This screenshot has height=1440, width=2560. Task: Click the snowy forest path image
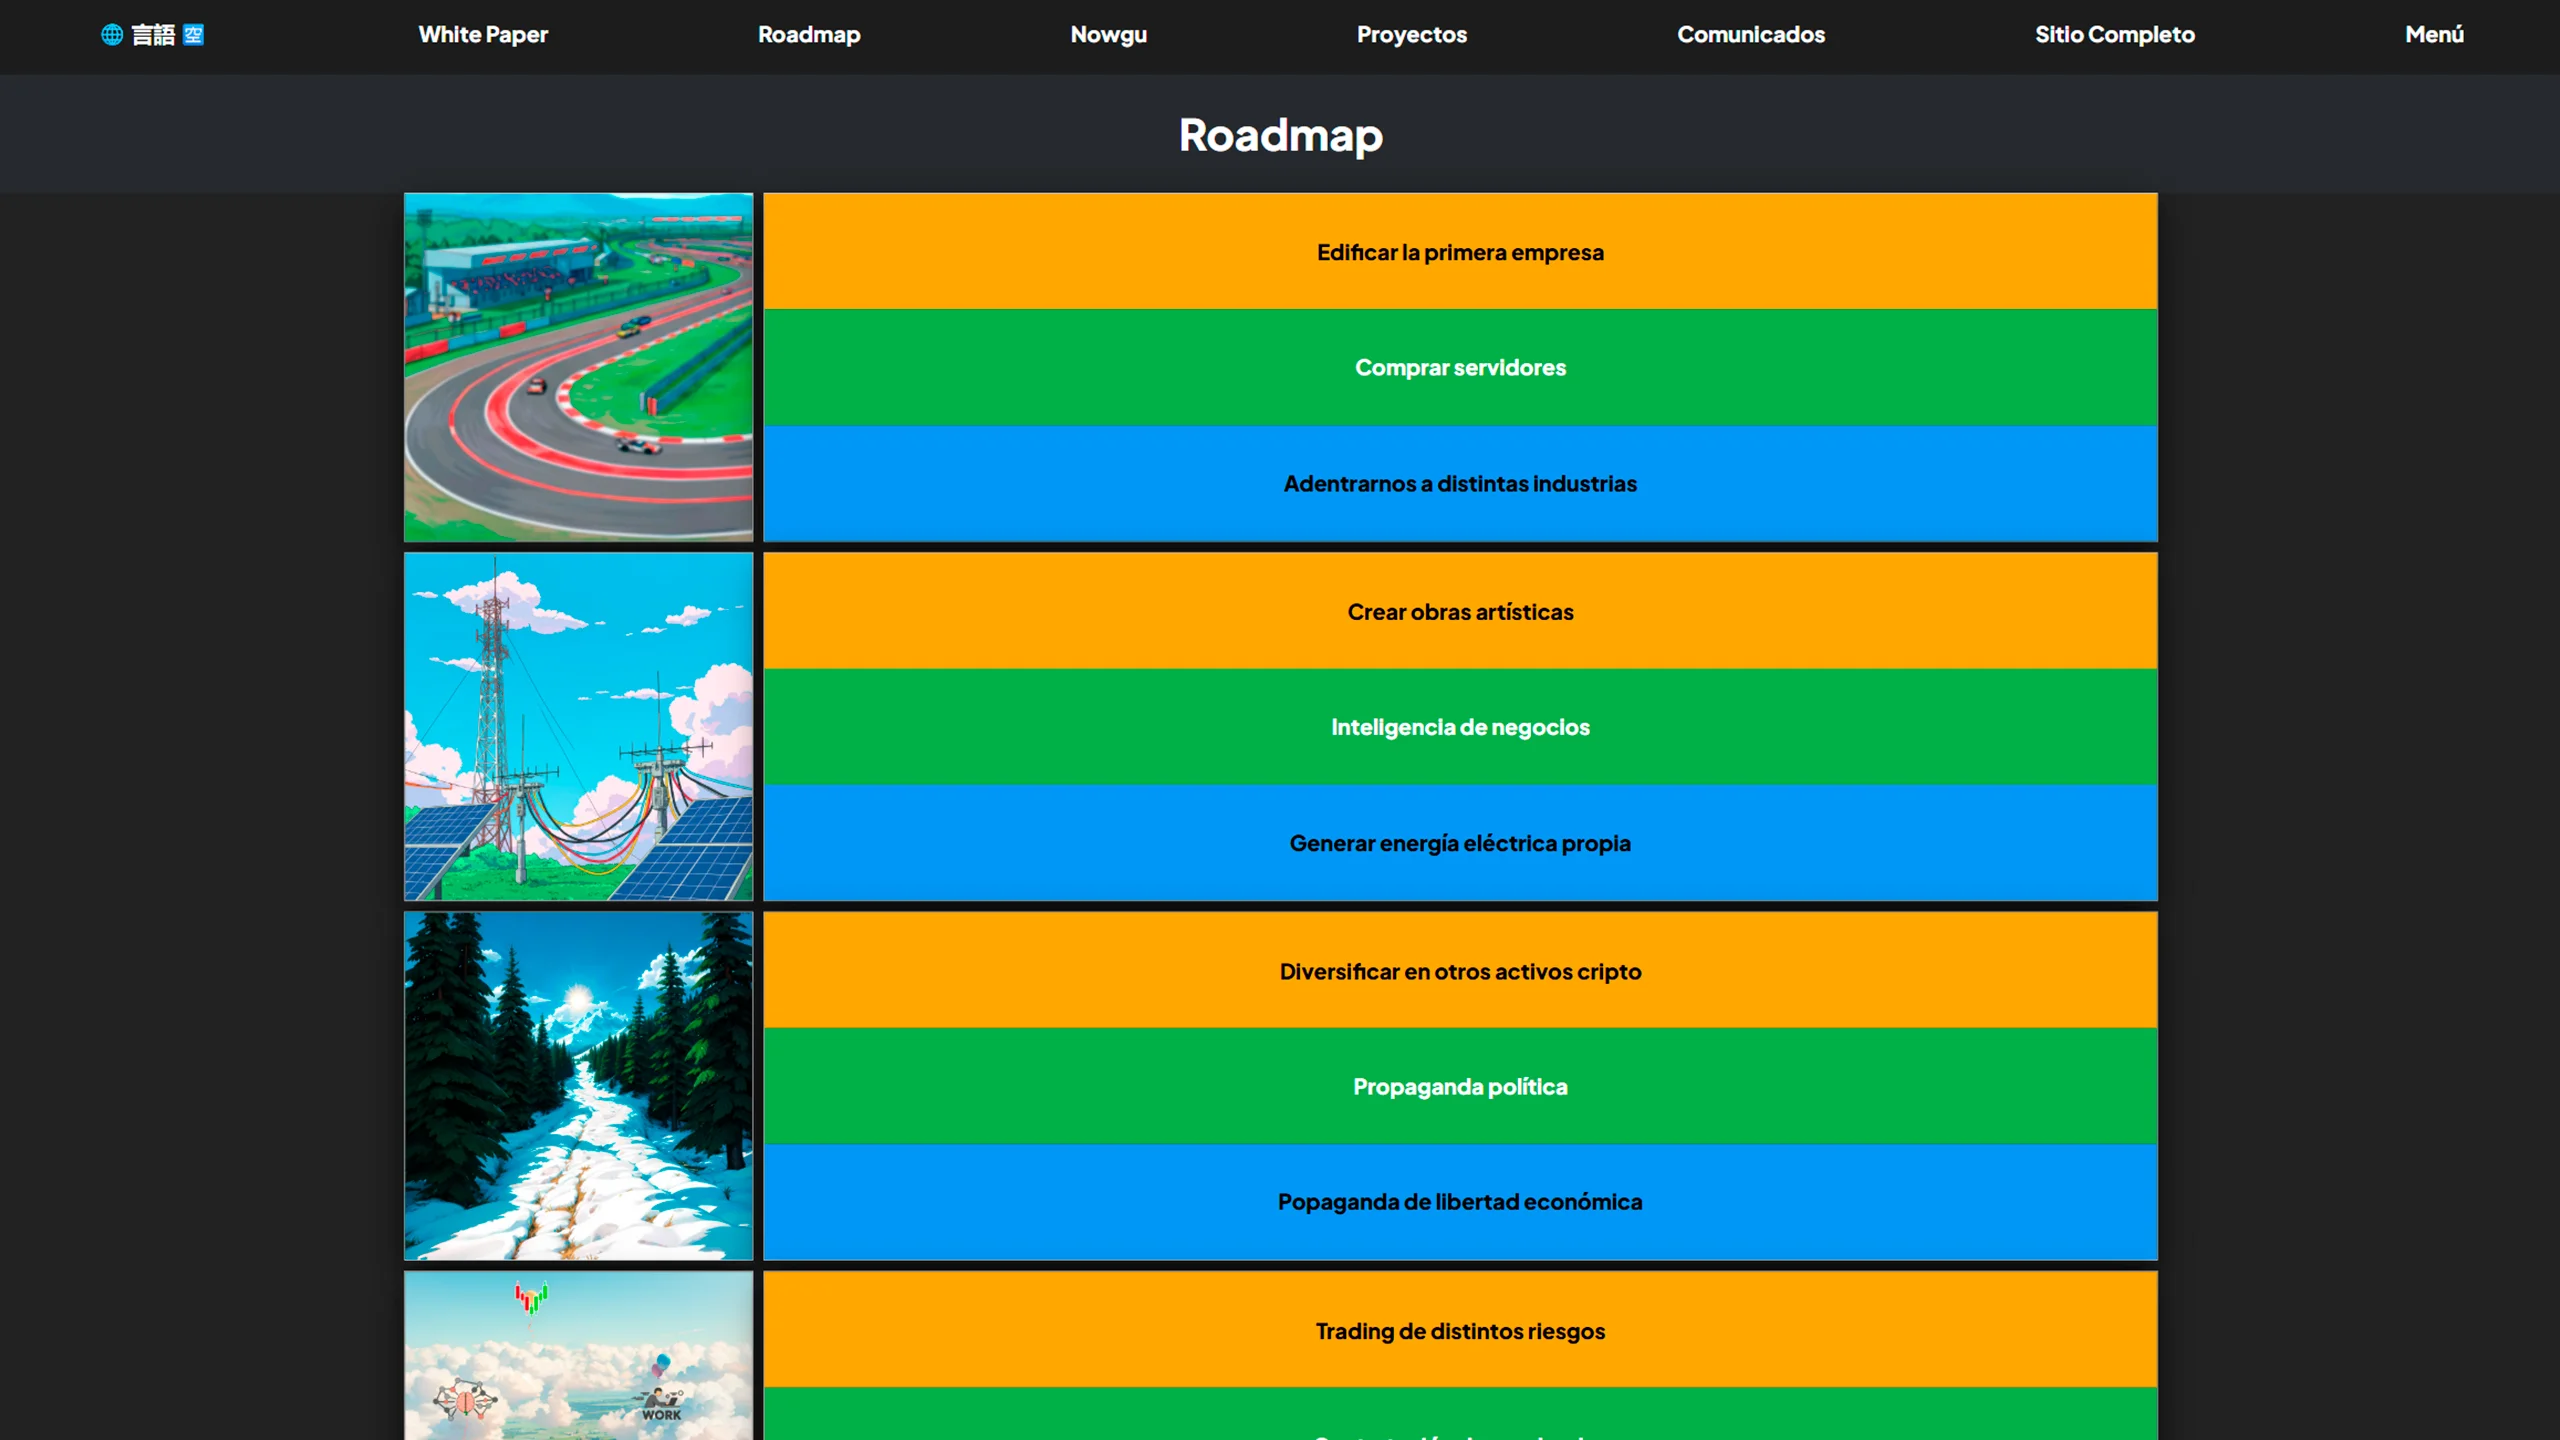point(578,1086)
